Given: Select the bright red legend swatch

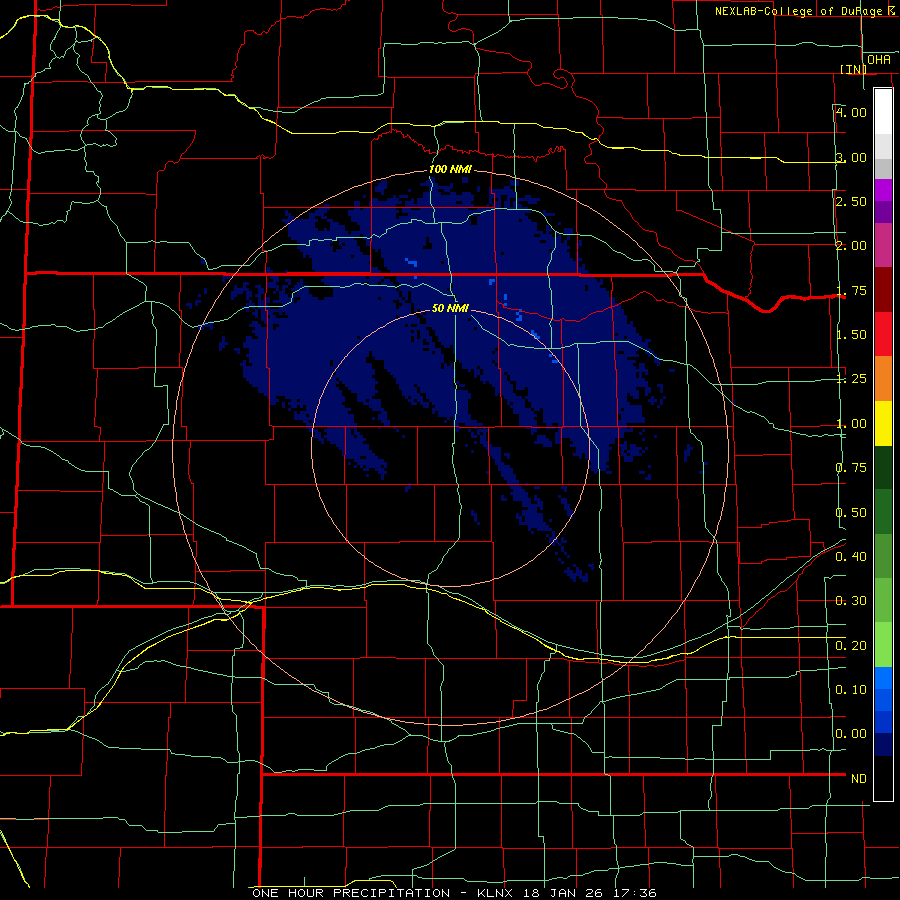Looking at the screenshot, I should (883, 334).
